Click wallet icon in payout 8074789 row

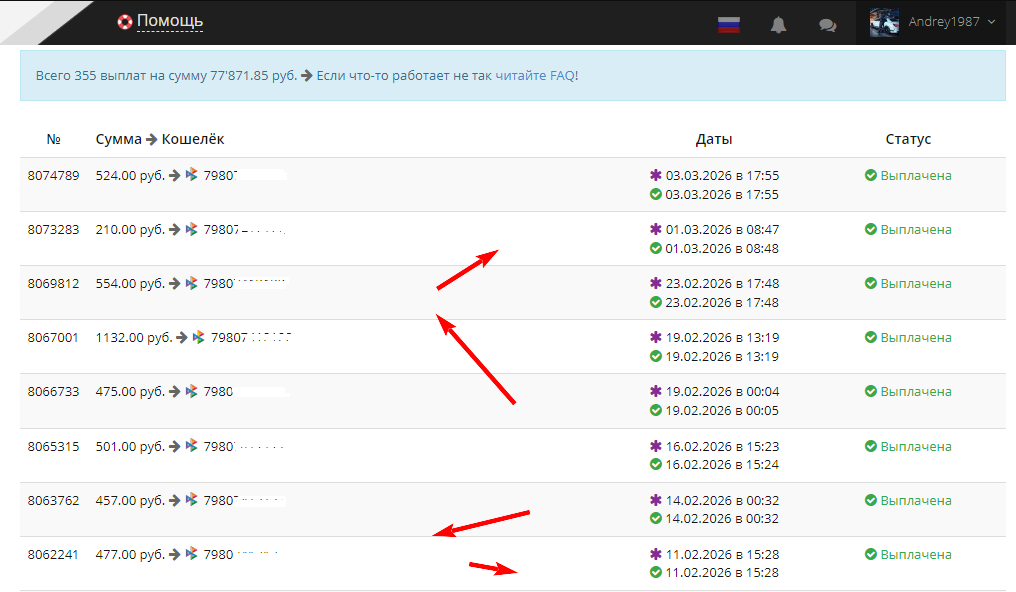[x=192, y=175]
